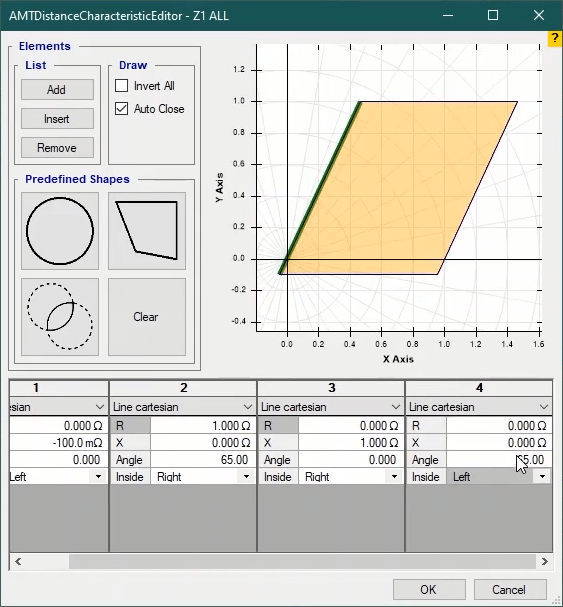Image resolution: width=563 pixels, height=607 pixels.
Task: Clear all predefined shapes
Action: (147, 317)
